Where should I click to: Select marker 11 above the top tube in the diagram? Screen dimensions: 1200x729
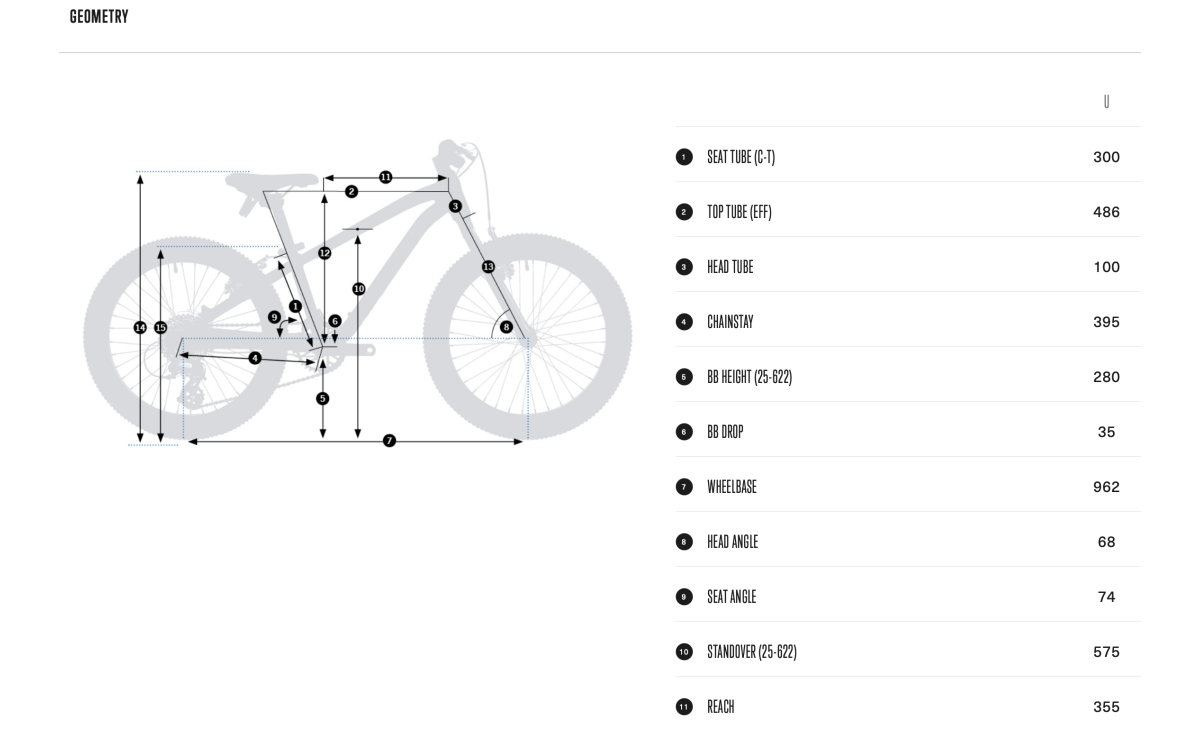(x=385, y=177)
